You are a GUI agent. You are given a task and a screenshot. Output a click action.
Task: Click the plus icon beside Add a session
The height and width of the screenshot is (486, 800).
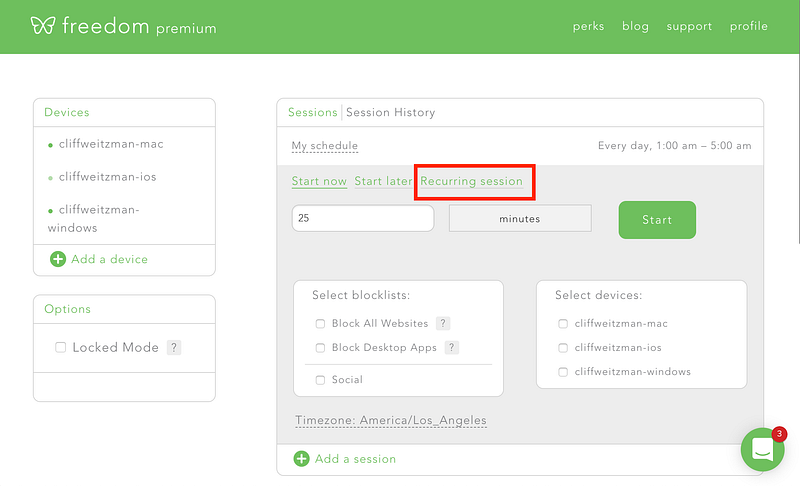[302, 458]
